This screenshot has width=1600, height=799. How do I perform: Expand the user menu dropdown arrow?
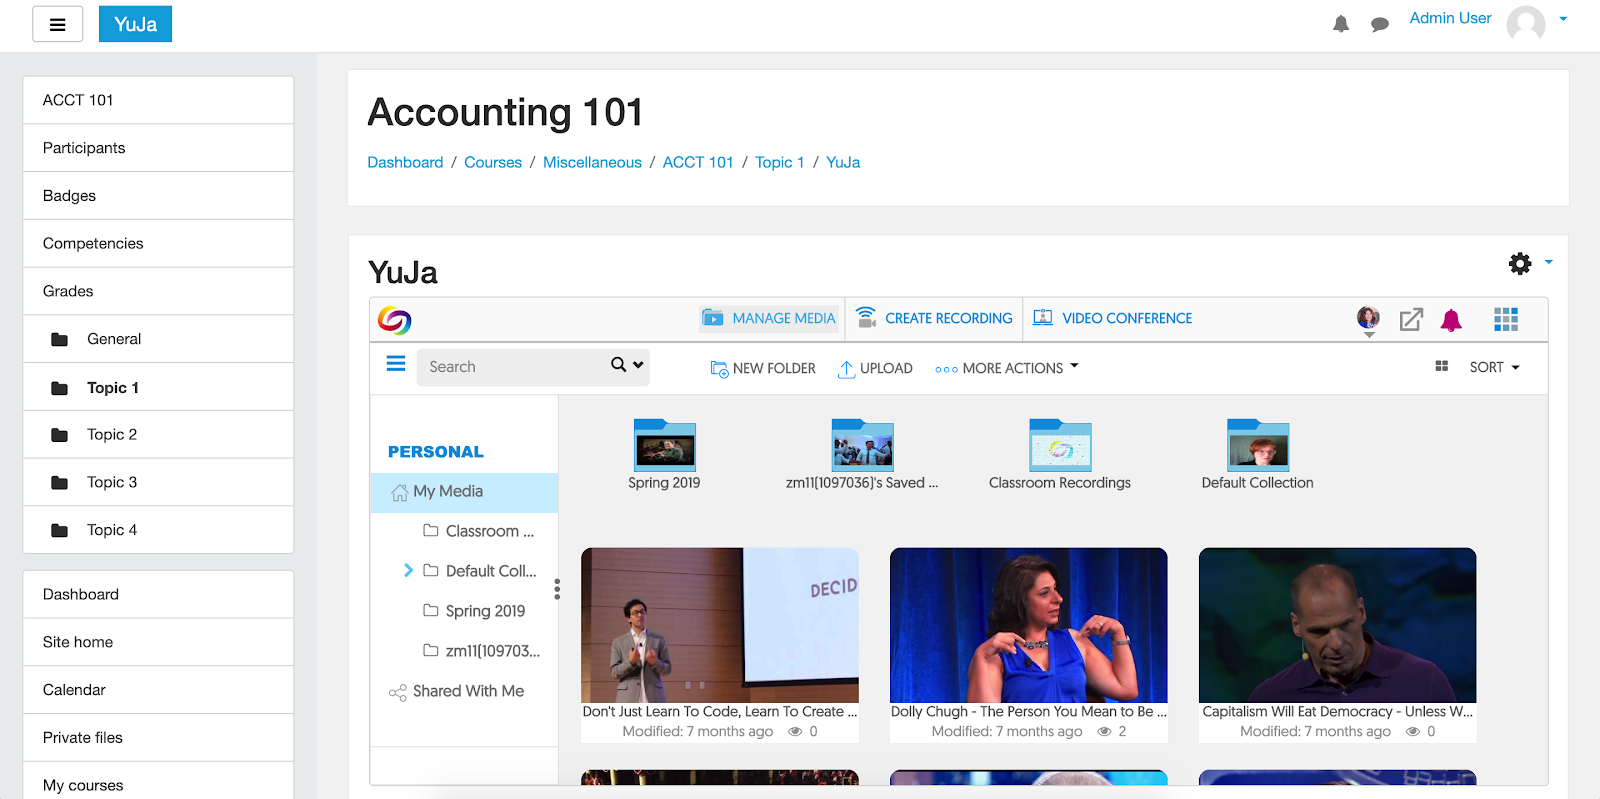(1563, 19)
